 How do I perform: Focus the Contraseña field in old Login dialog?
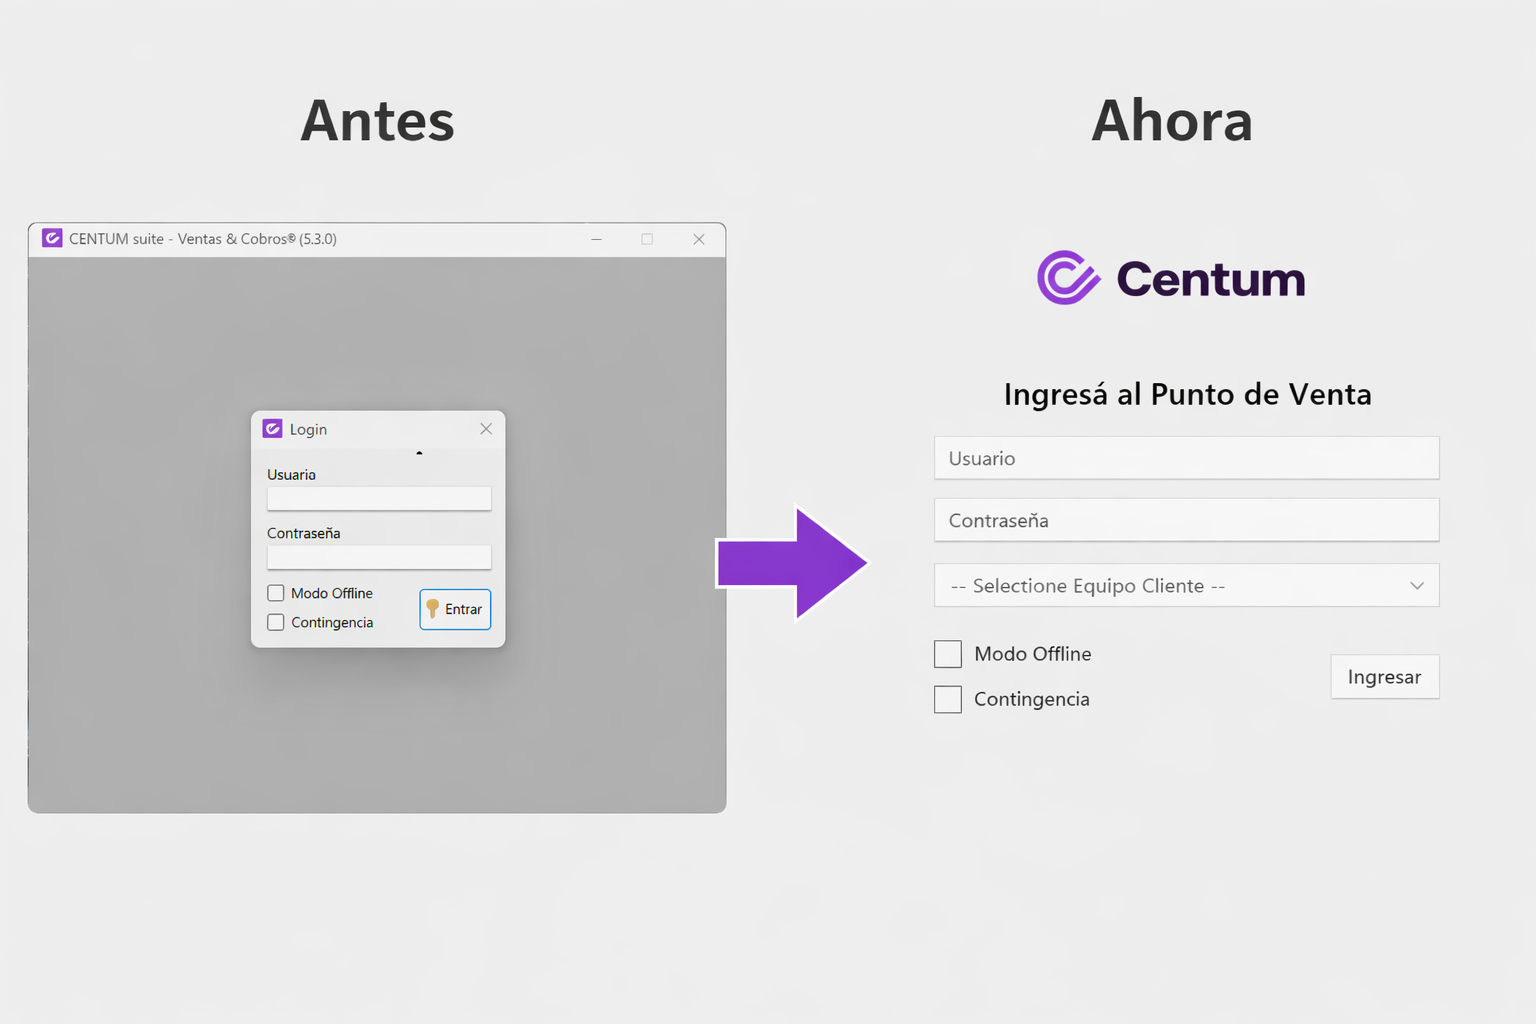[x=379, y=557]
